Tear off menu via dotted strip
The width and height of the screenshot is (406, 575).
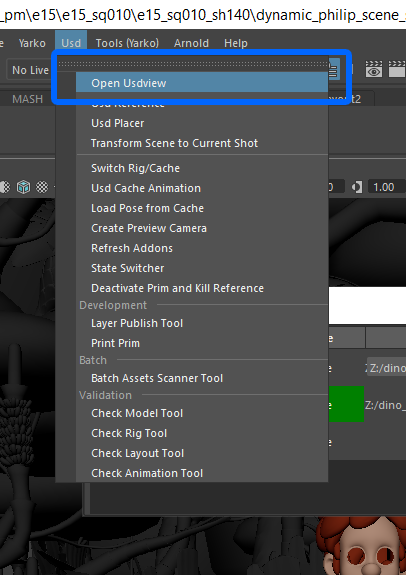click(193, 64)
